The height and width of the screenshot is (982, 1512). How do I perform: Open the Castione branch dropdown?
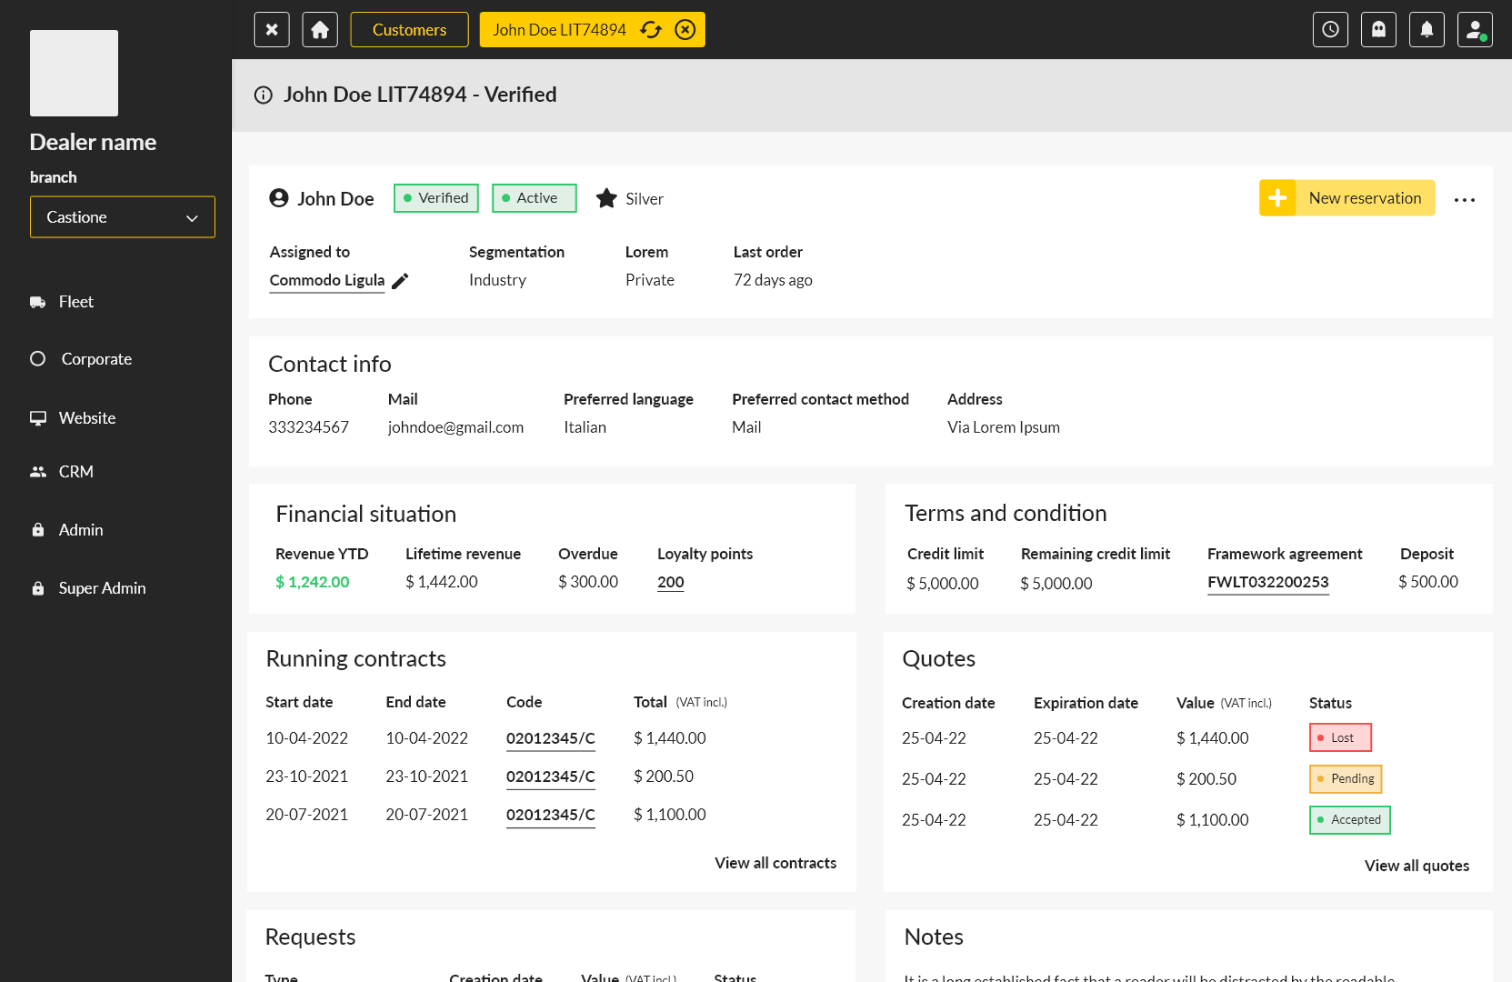(x=122, y=216)
